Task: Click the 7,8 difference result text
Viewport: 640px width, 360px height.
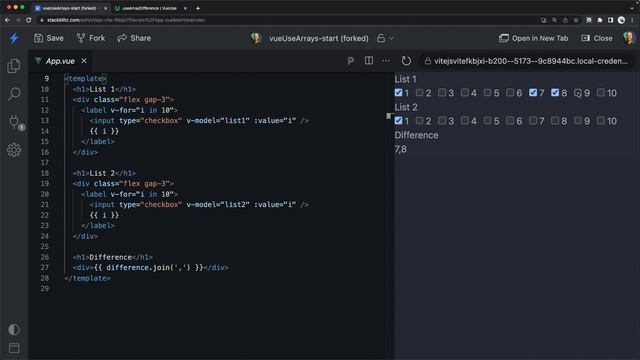Action: coord(400,149)
